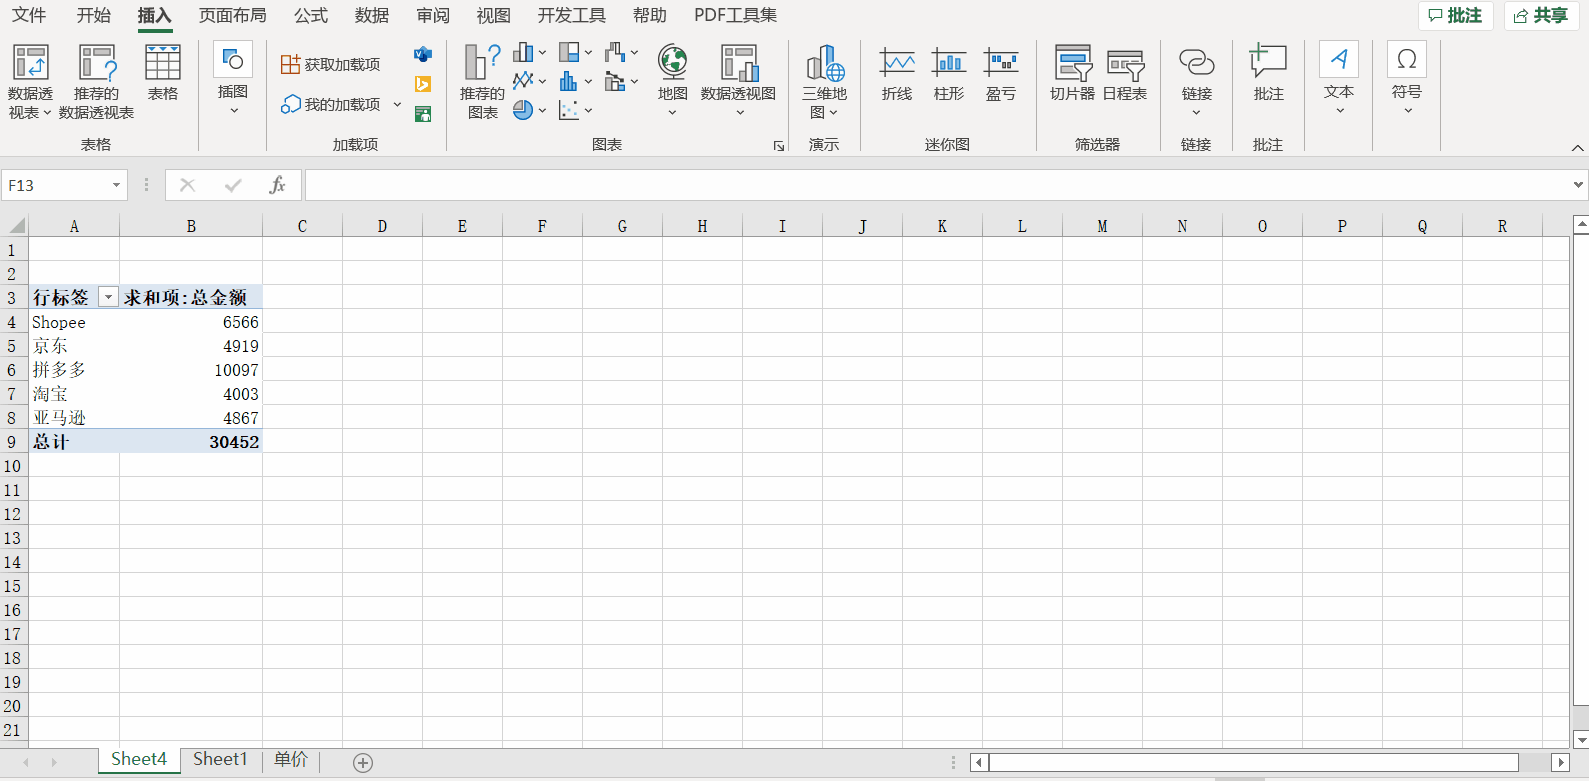Expand the Name Box dropdown arrow
This screenshot has height=781, width=1589.
coord(116,185)
